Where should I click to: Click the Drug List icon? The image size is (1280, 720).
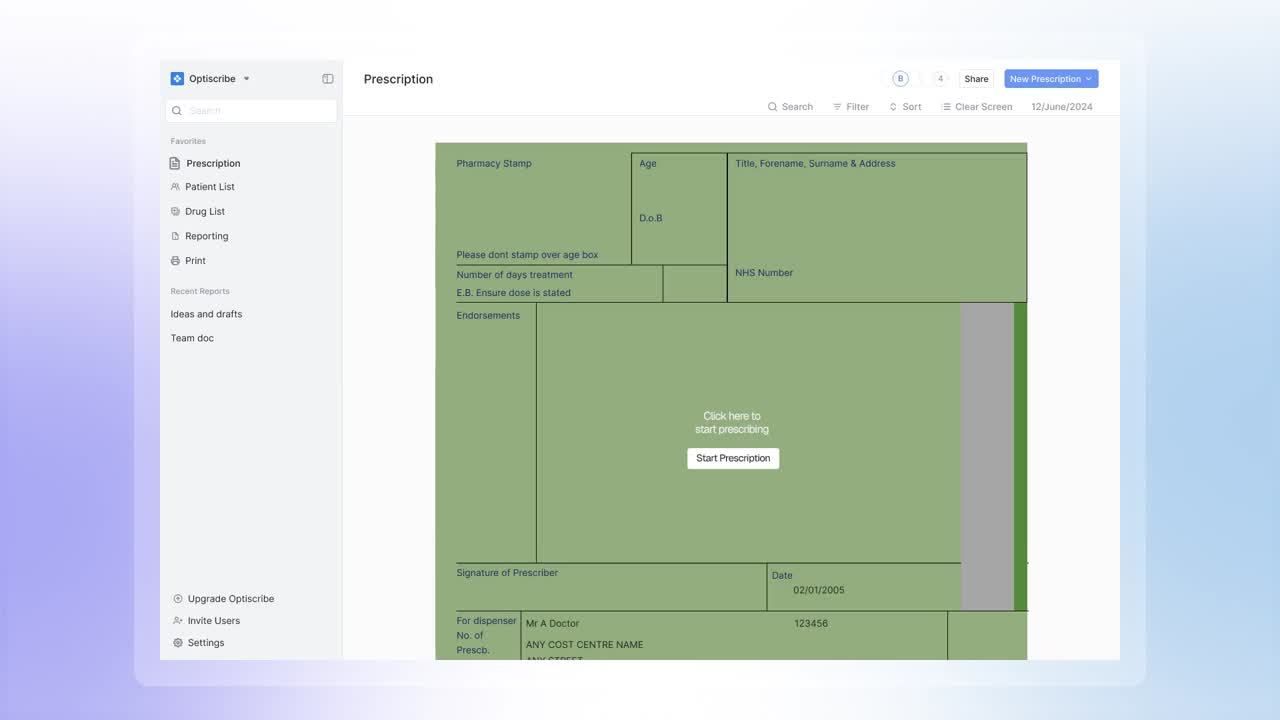point(175,212)
